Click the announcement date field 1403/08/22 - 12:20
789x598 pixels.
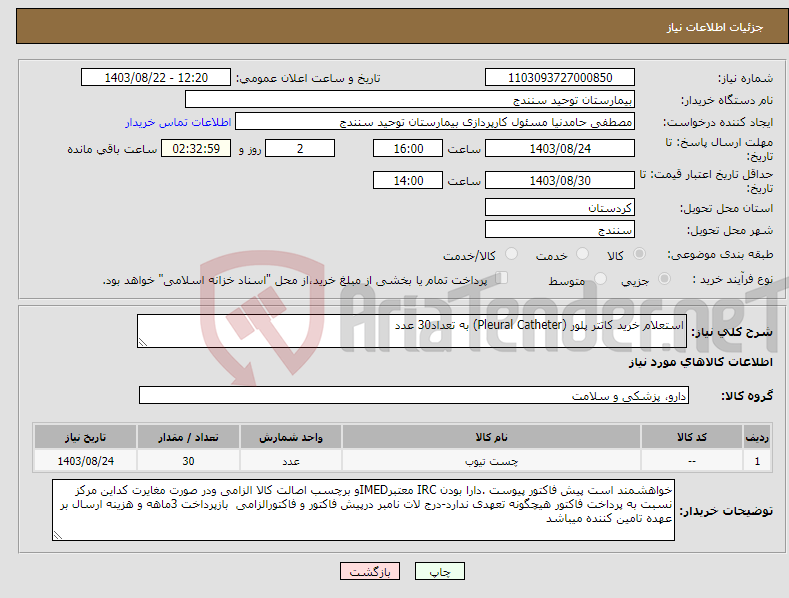point(156,78)
